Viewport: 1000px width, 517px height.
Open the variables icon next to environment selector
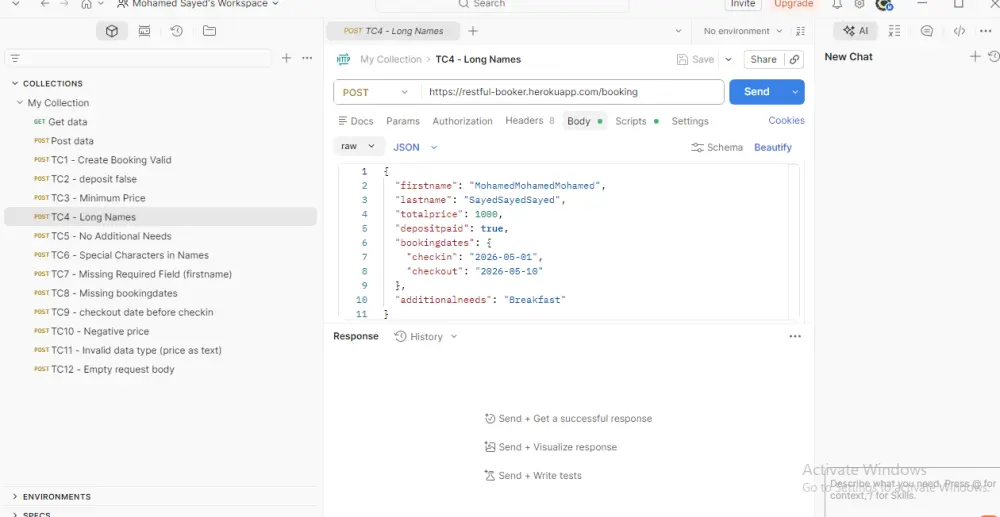801,31
